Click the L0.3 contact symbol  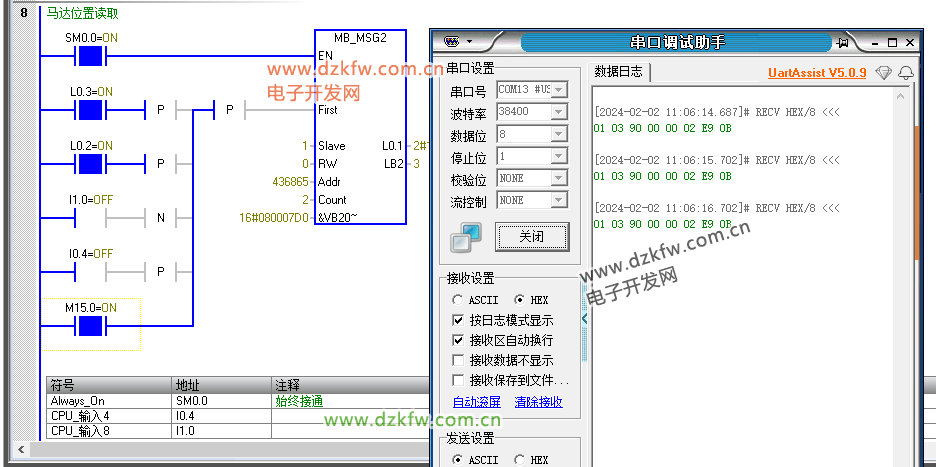(x=91, y=109)
